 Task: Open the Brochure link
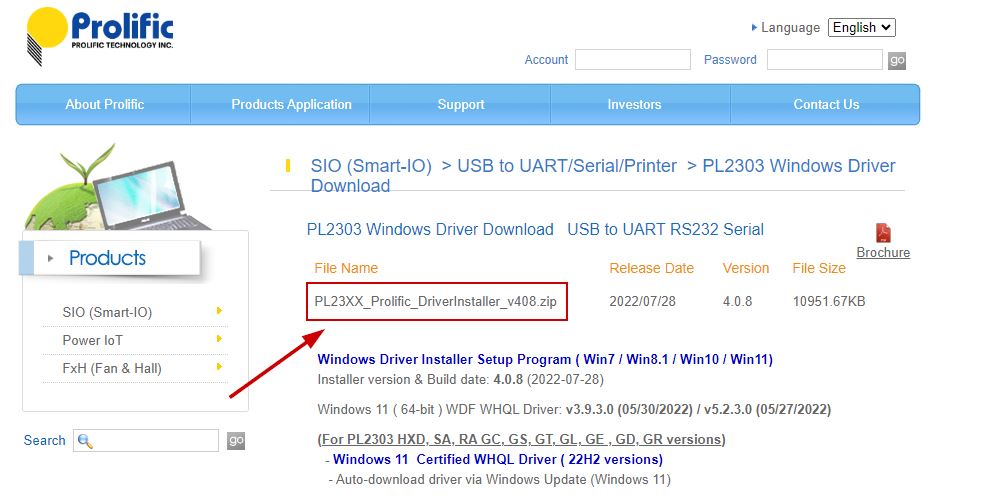click(883, 252)
